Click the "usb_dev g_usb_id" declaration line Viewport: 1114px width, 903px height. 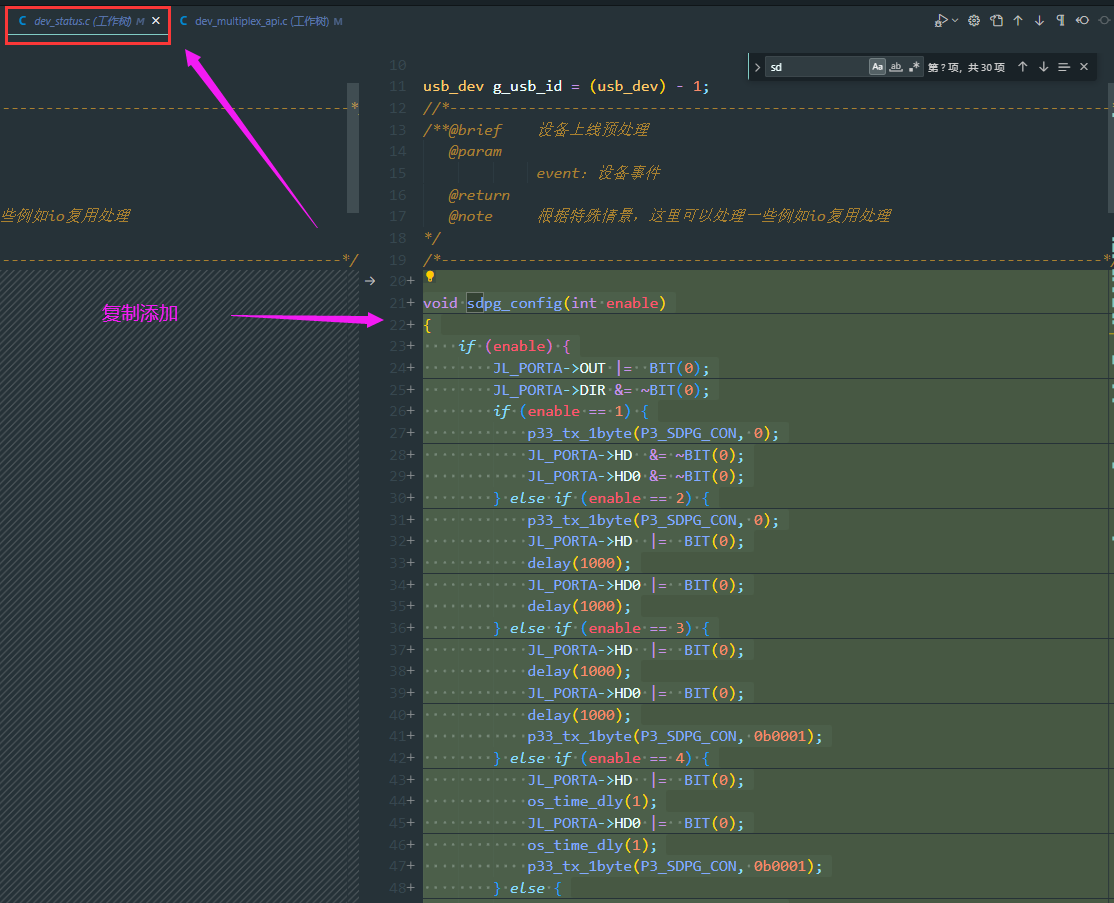coord(566,87)
